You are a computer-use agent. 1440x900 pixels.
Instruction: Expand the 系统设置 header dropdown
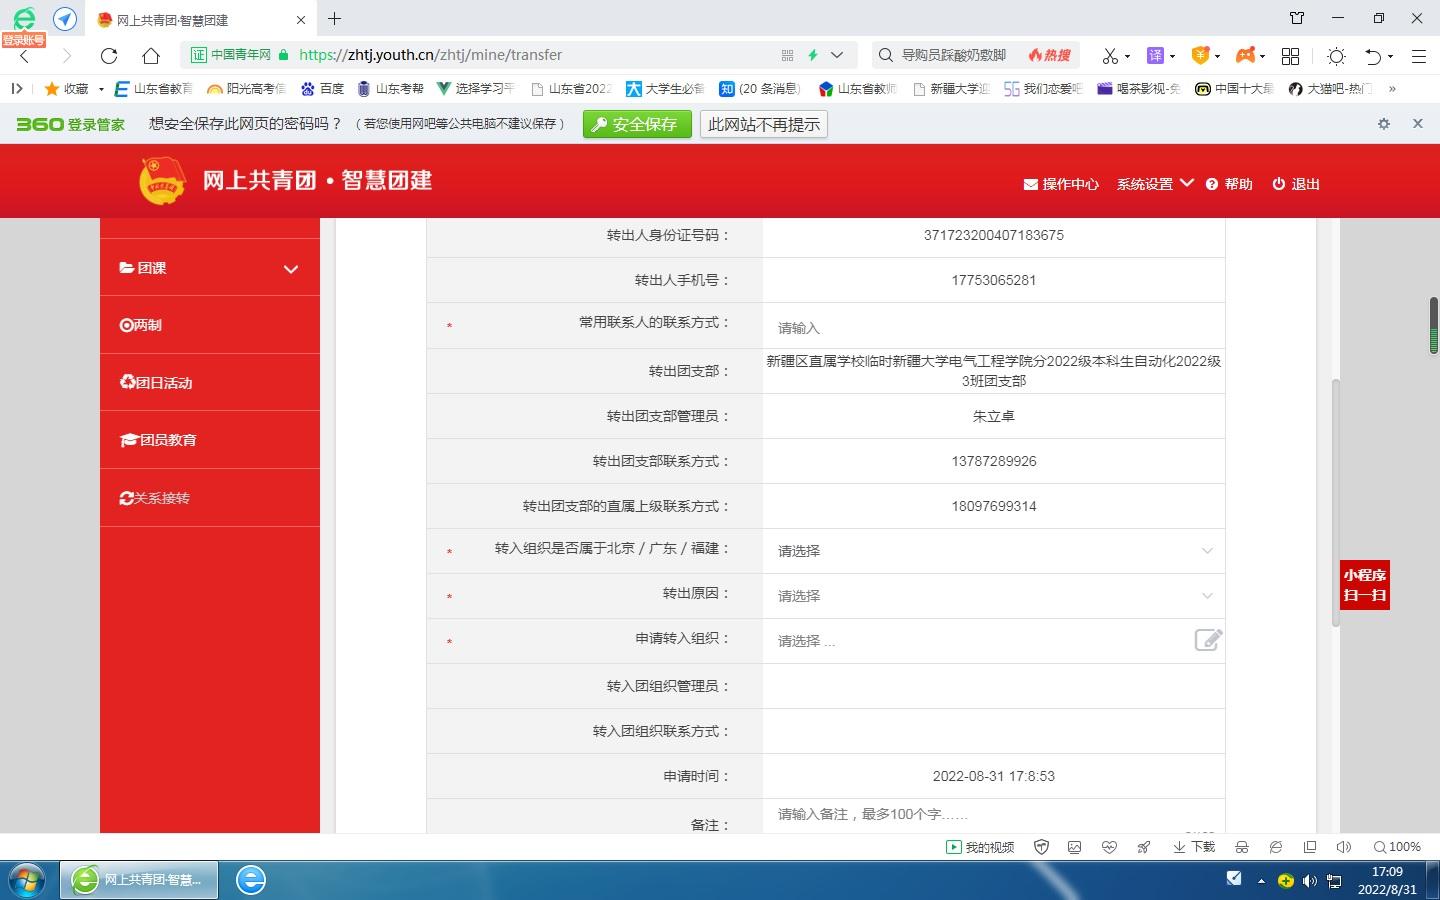pyautogui.click(x=1155, y=184)
